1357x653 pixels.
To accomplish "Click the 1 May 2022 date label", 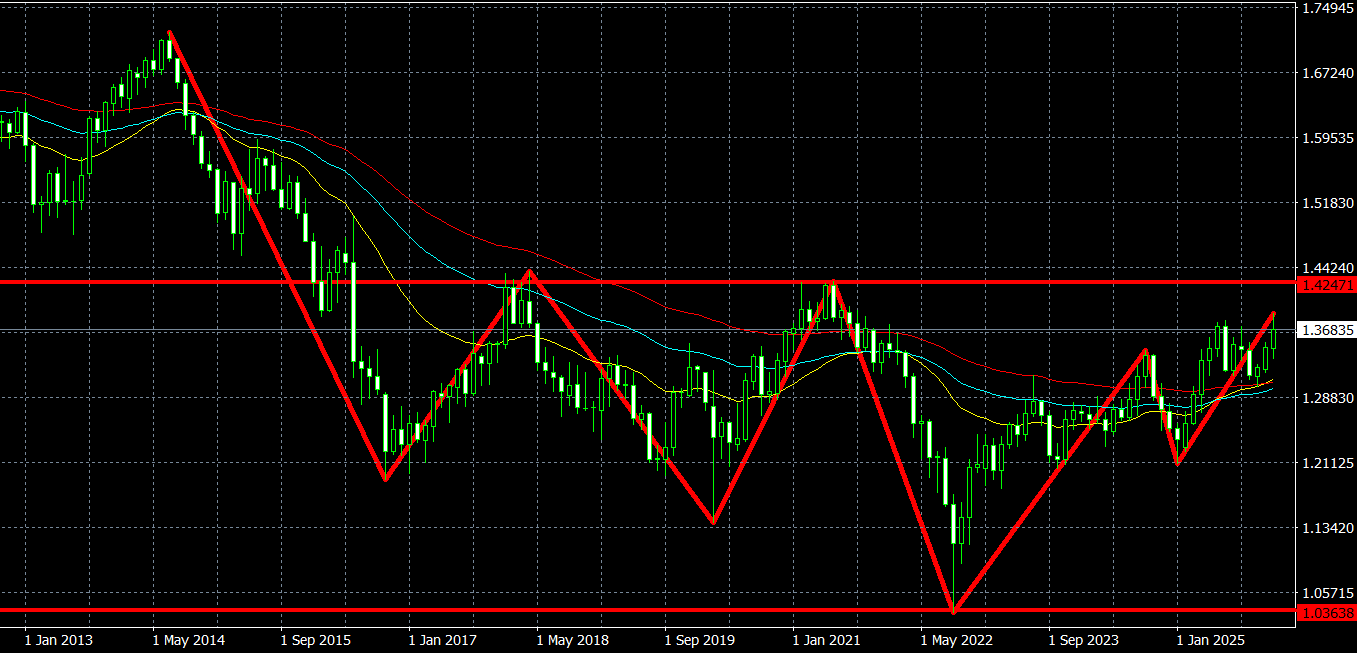I will pyautogui.click(x=958, y=638).
